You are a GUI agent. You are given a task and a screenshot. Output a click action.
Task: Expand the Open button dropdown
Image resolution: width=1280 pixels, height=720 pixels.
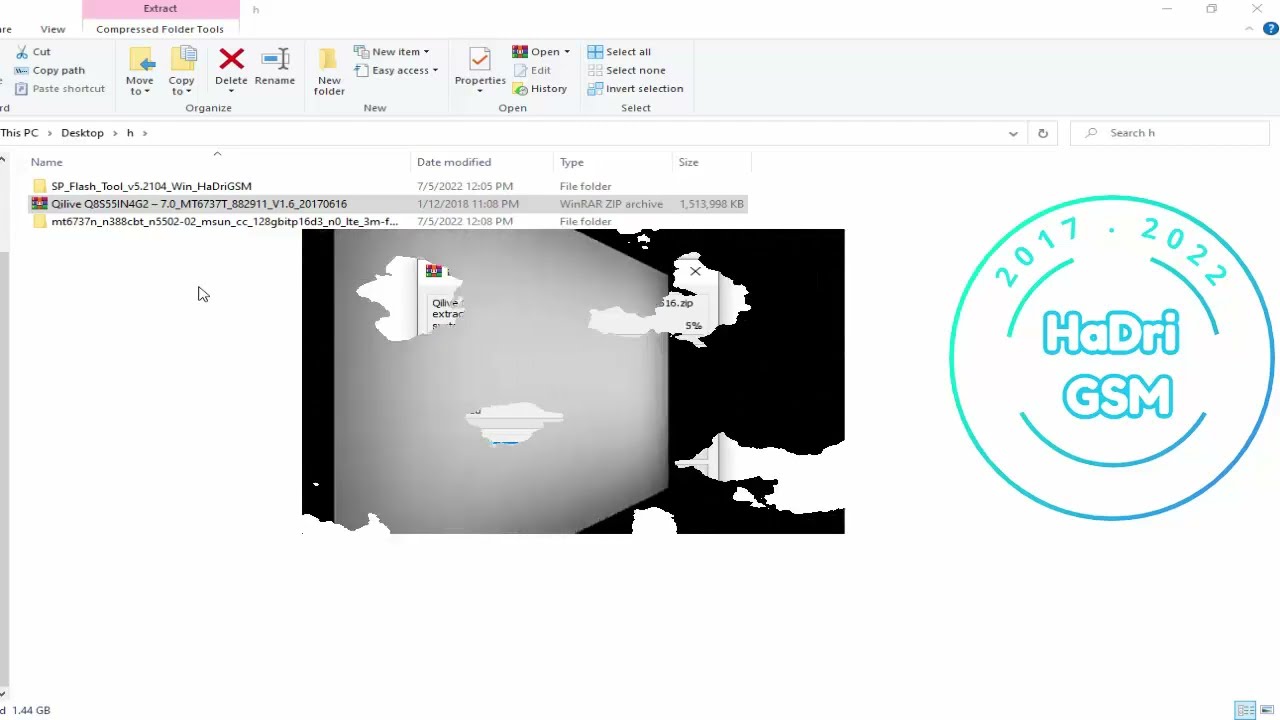[566, 52]
